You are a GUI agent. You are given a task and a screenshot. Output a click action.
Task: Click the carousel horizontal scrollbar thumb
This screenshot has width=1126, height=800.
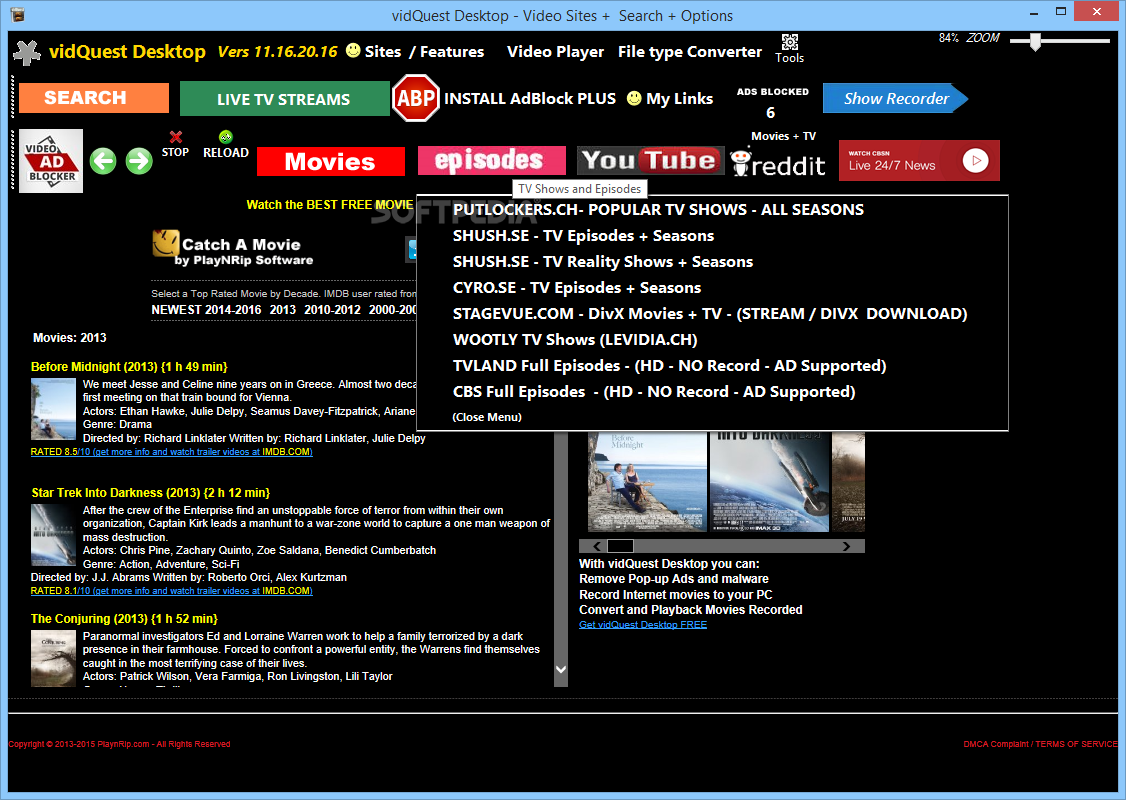(x=620, y=546)
